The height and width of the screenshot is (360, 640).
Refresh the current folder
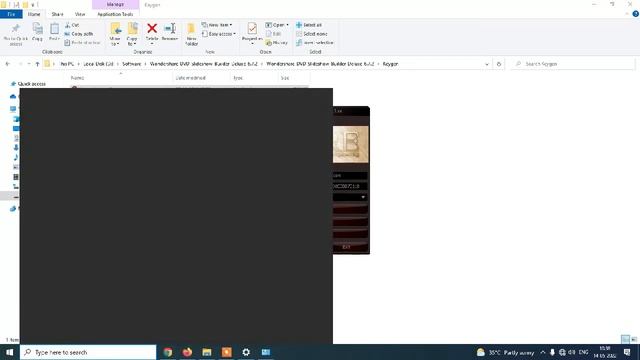pos(499,64)
